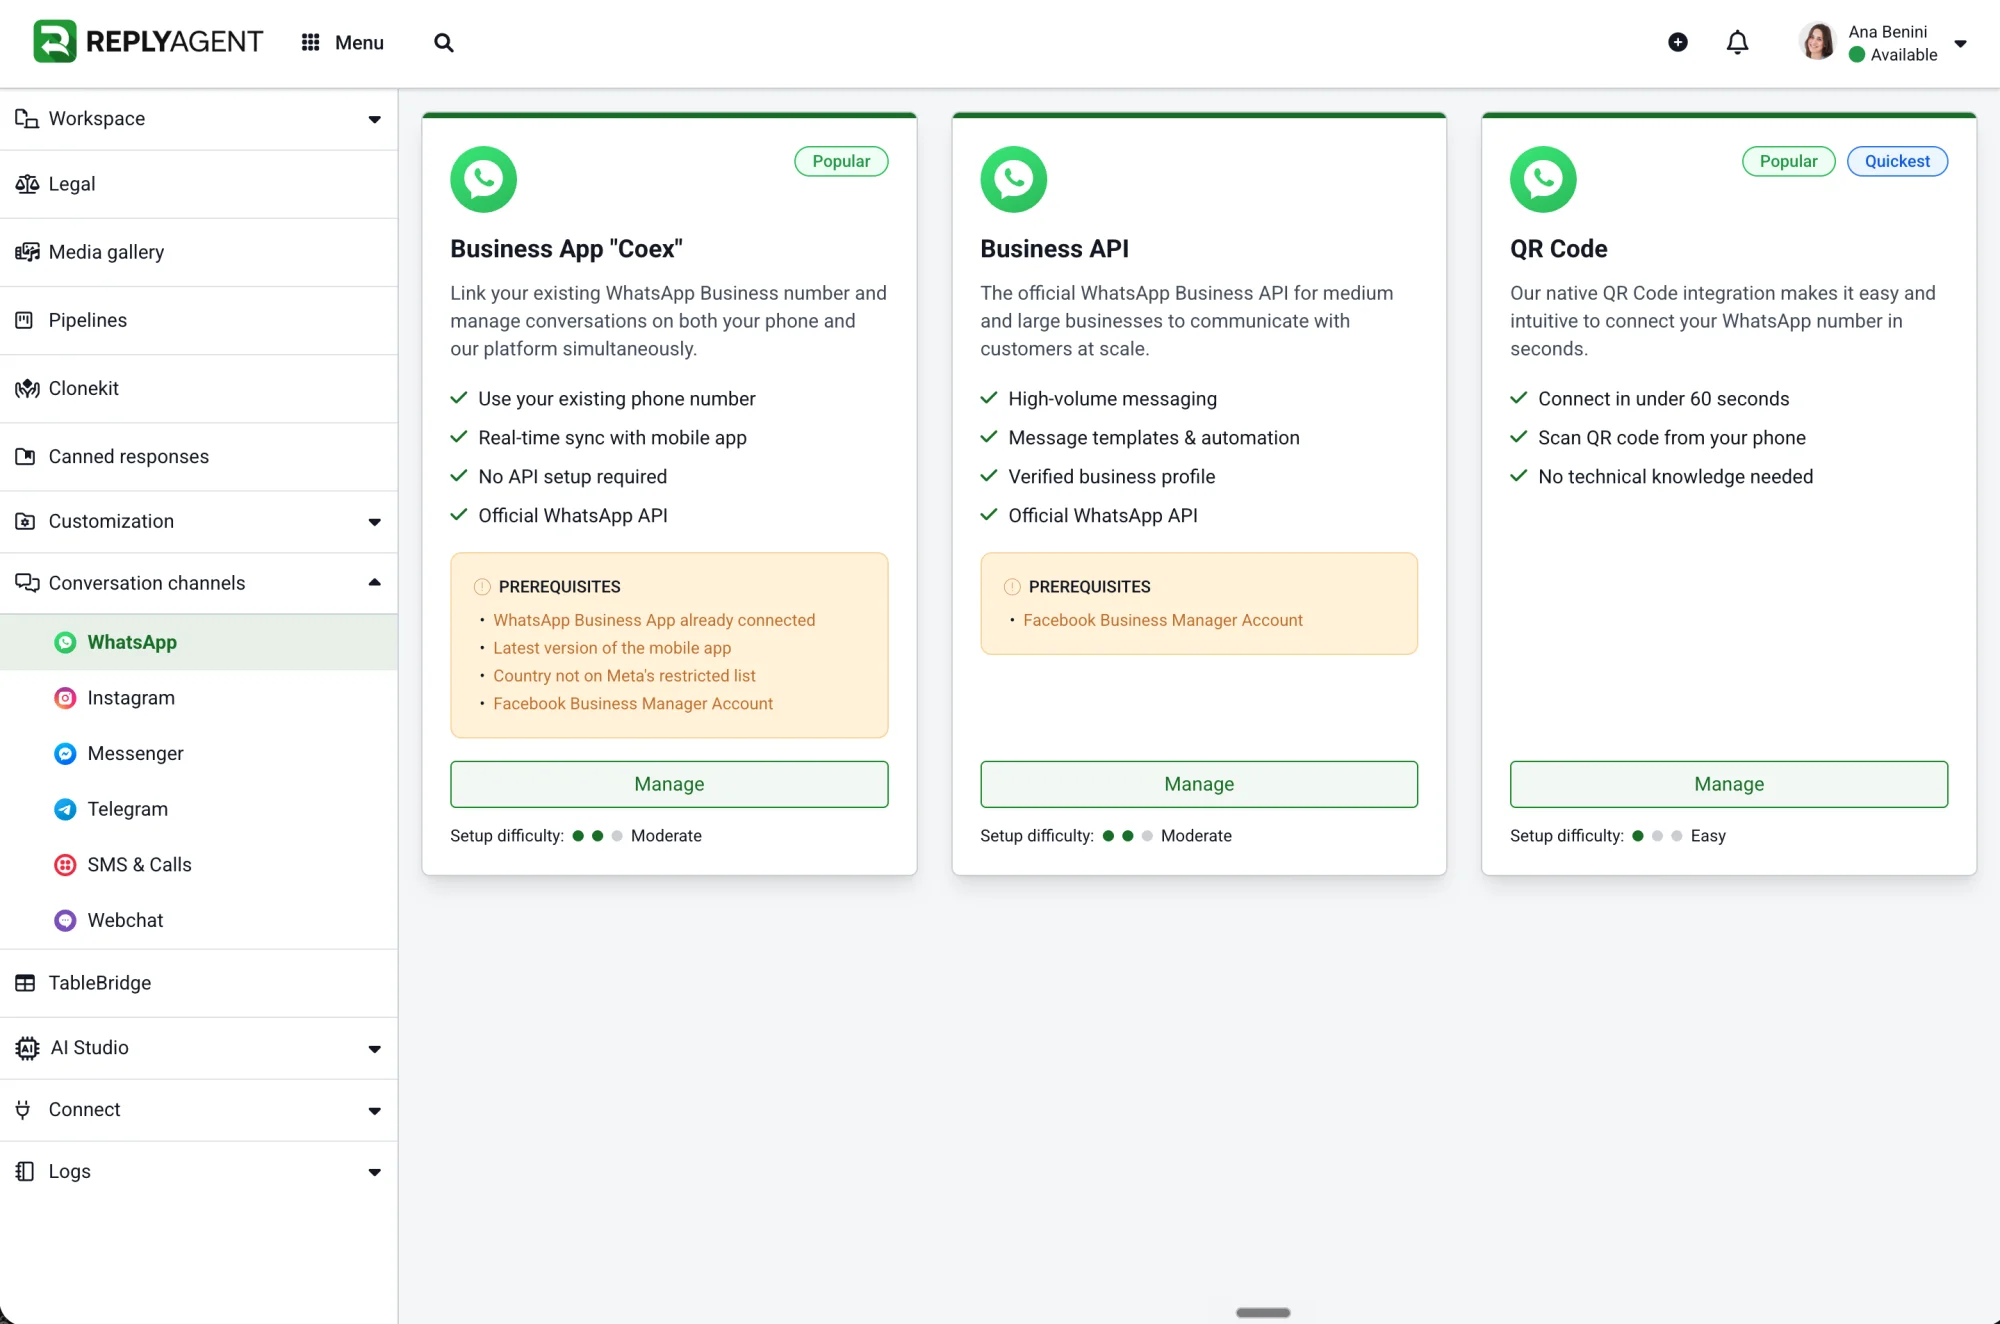
Task: Click WhatsApp logo on Business App card
Action: (x=483, y=179)
